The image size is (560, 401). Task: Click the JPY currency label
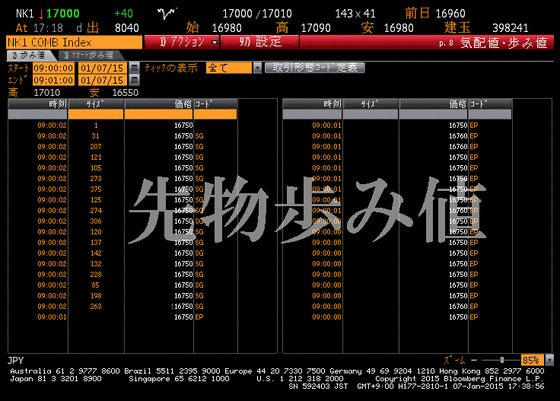click(15, 361)
